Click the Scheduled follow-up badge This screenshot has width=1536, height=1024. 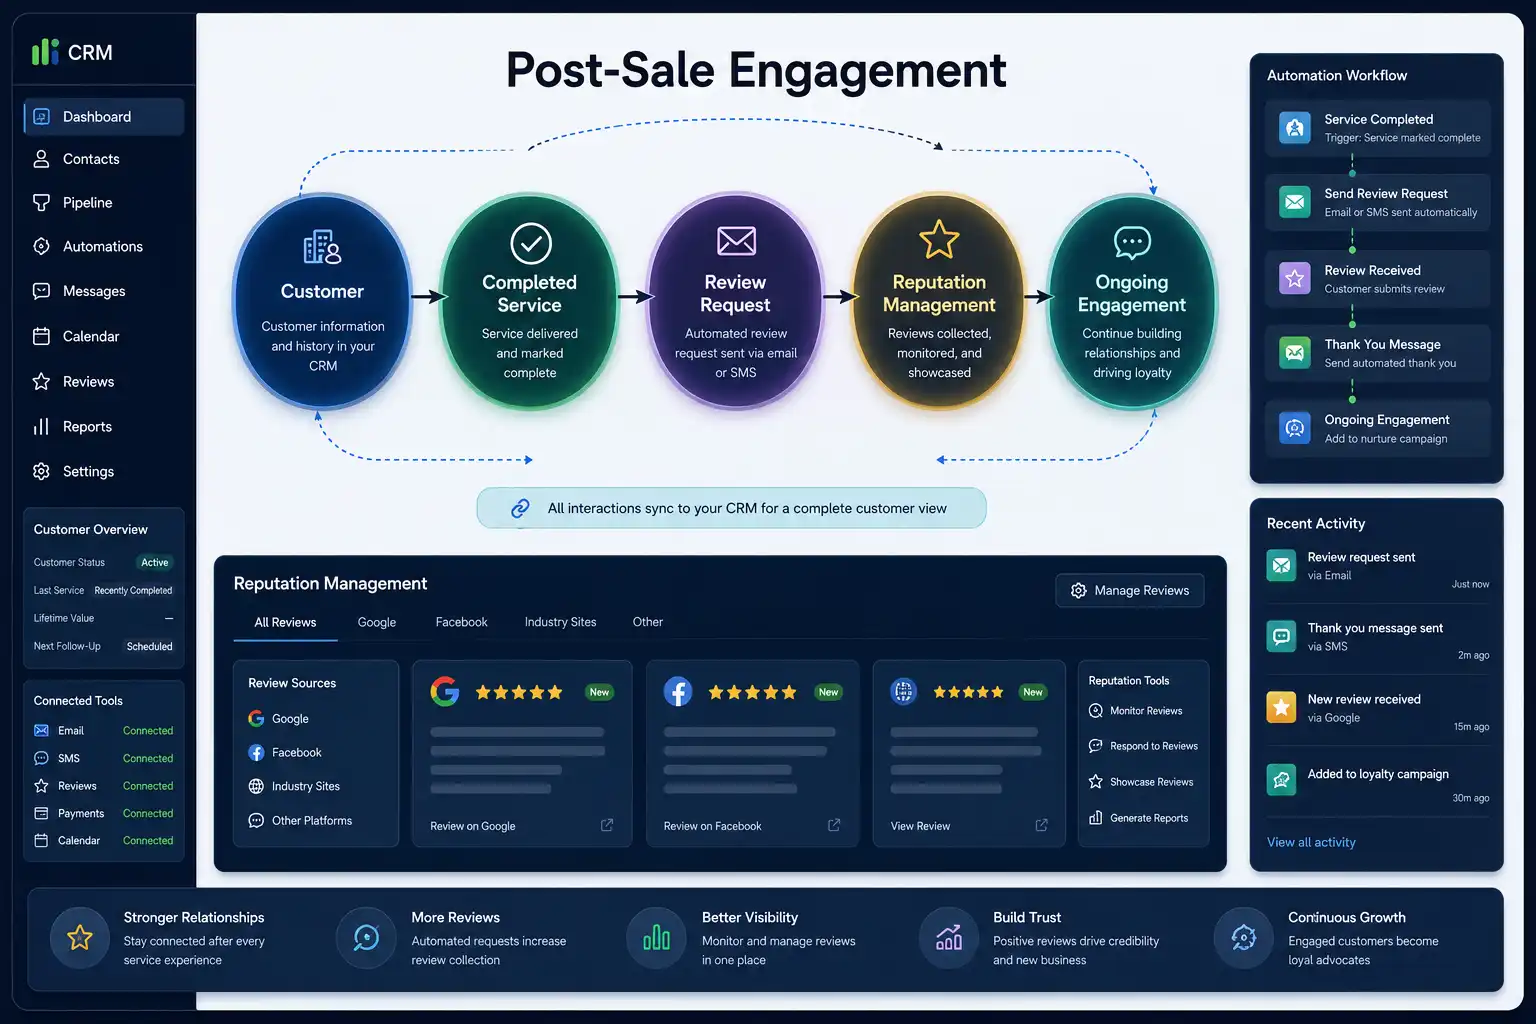pos(149,647)
